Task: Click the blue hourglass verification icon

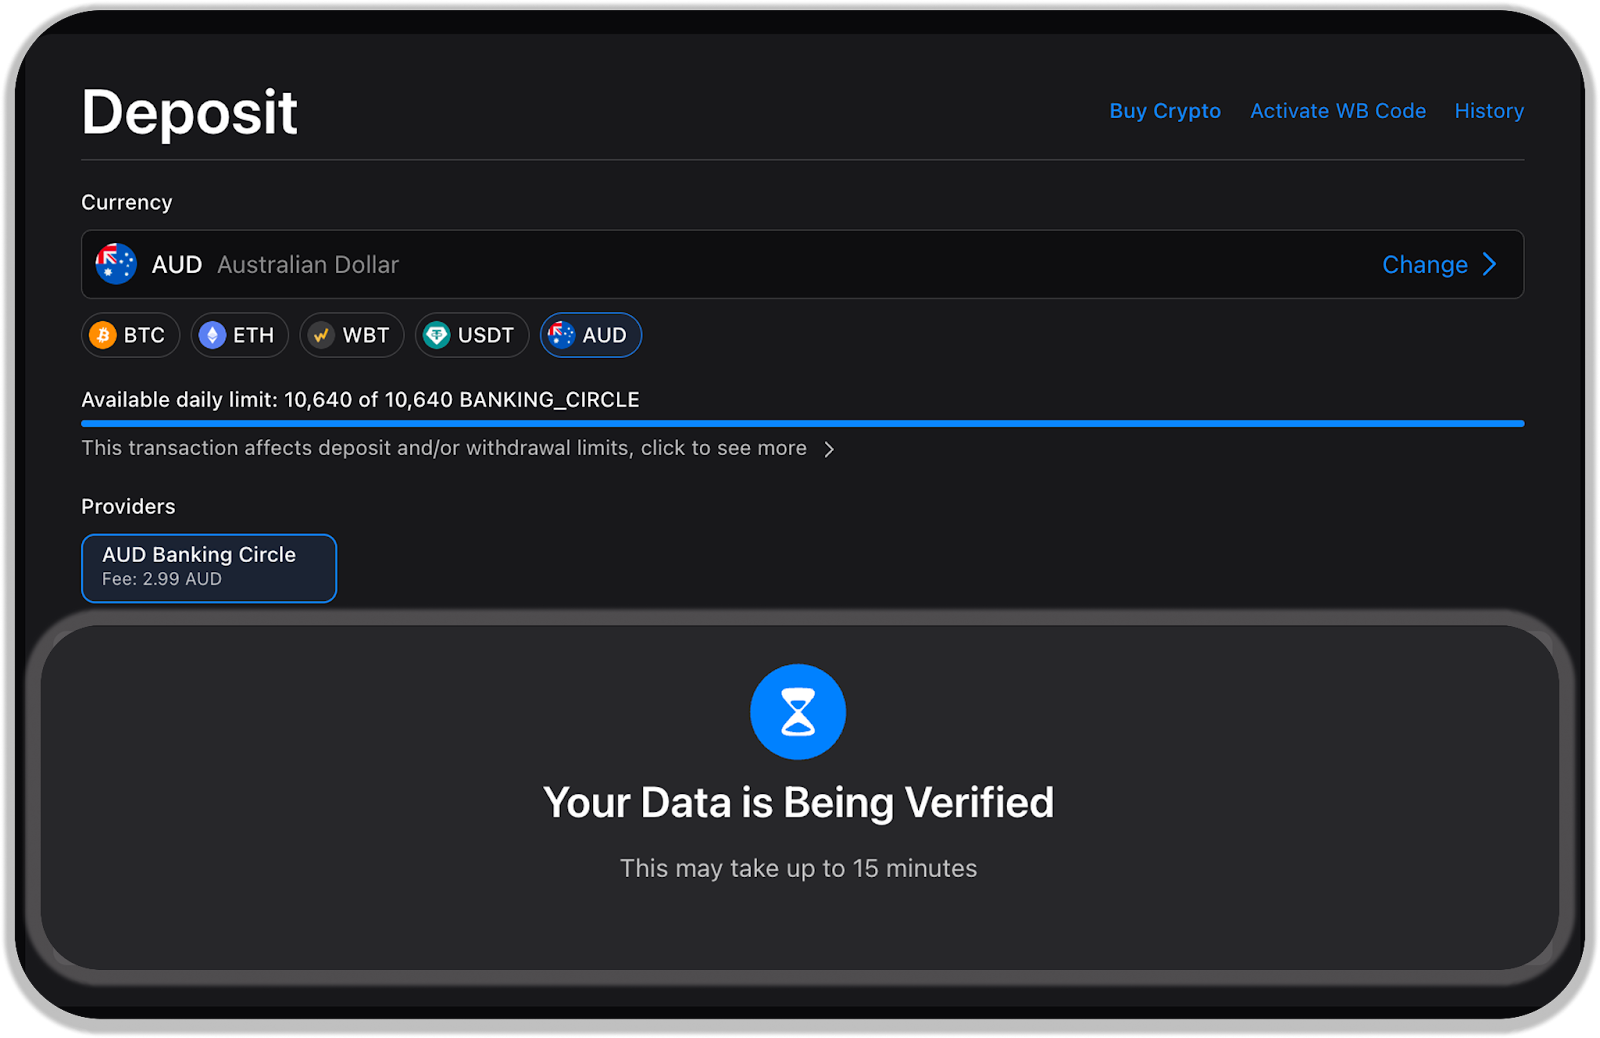Action: (x=798, y=712)
